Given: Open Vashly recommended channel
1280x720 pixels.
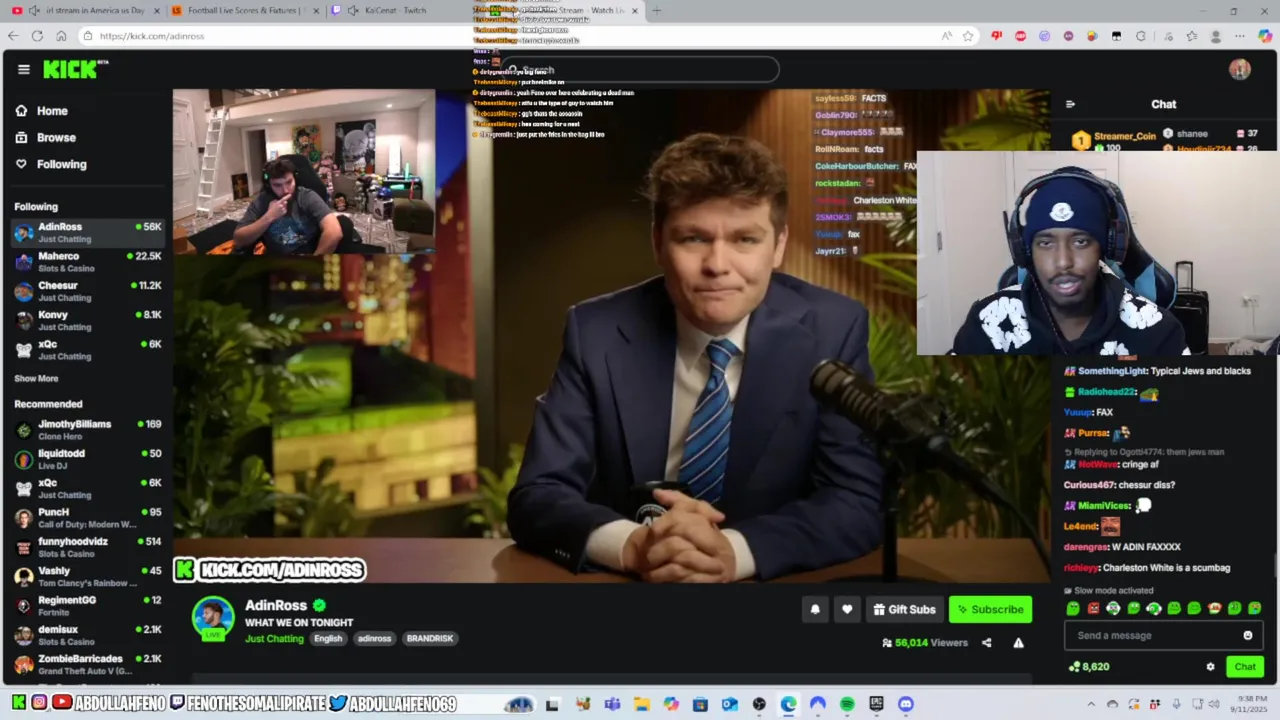Looking at the screenshot, I should tap(88, 576).
